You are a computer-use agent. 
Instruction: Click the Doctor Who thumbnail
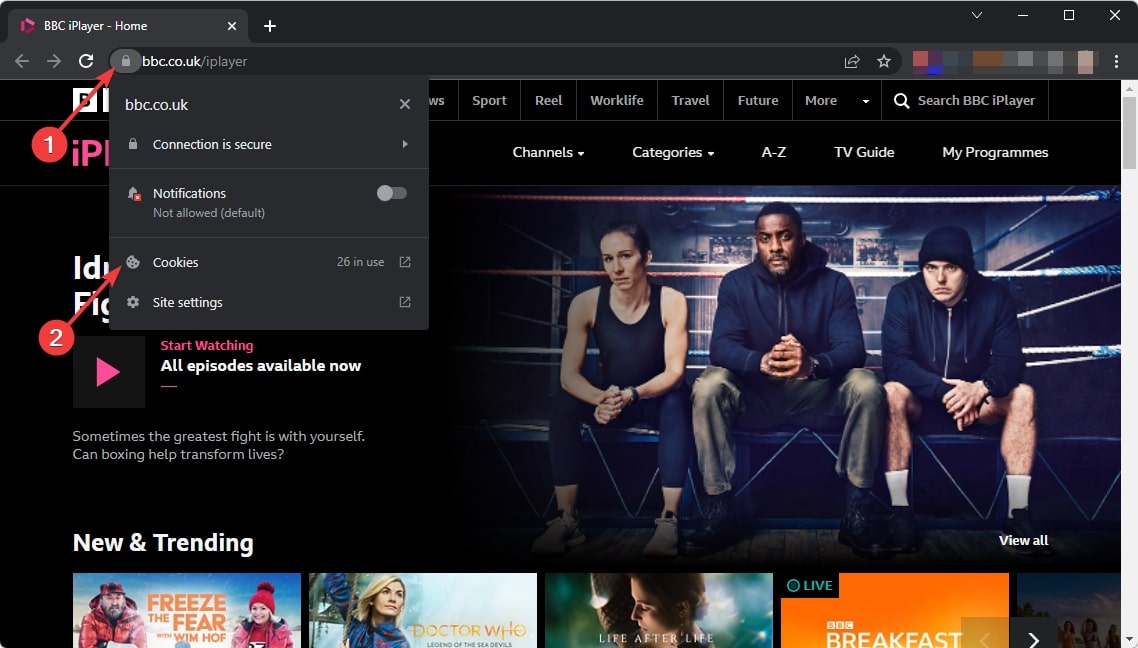click(422, 610)
